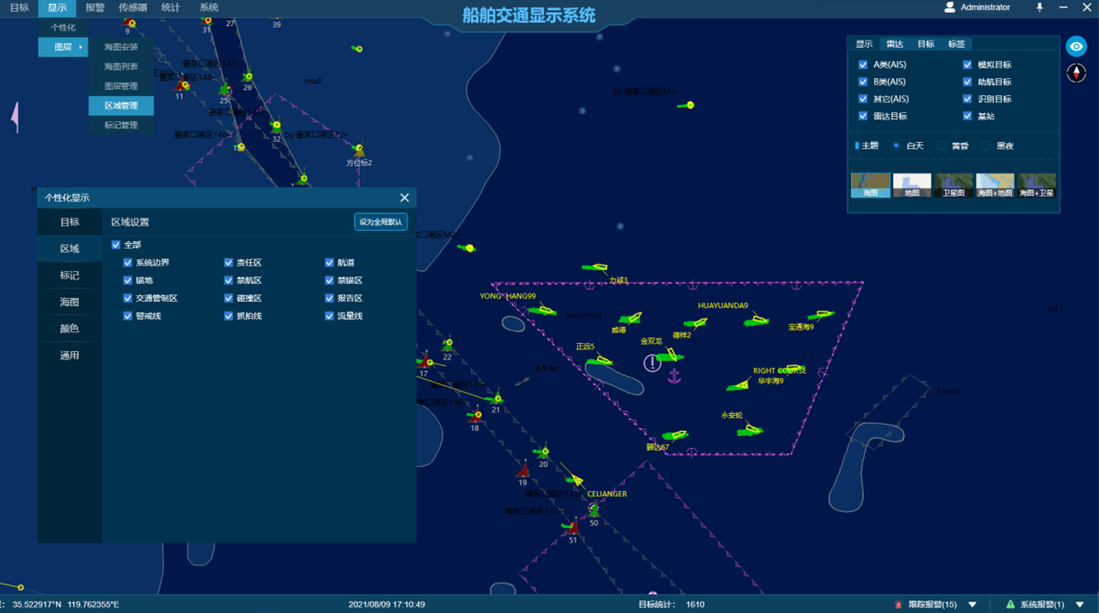Uncheck the 锚地 checkbox
This screenshot has width=1099, height=613.
click(x=128, y=281)
